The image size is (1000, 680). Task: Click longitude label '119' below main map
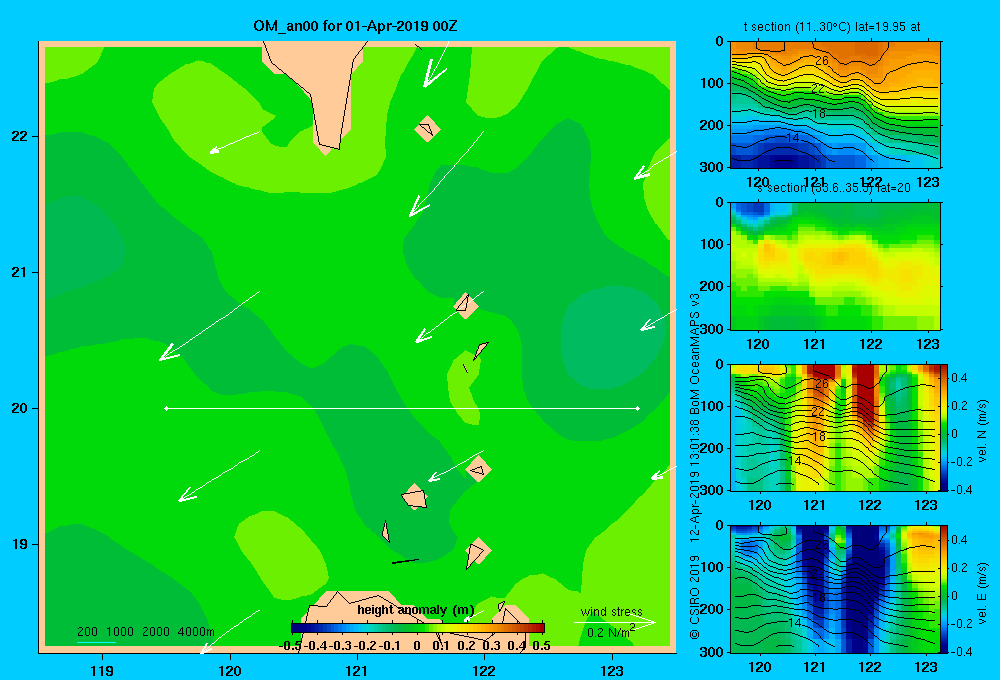pos(102,670)
